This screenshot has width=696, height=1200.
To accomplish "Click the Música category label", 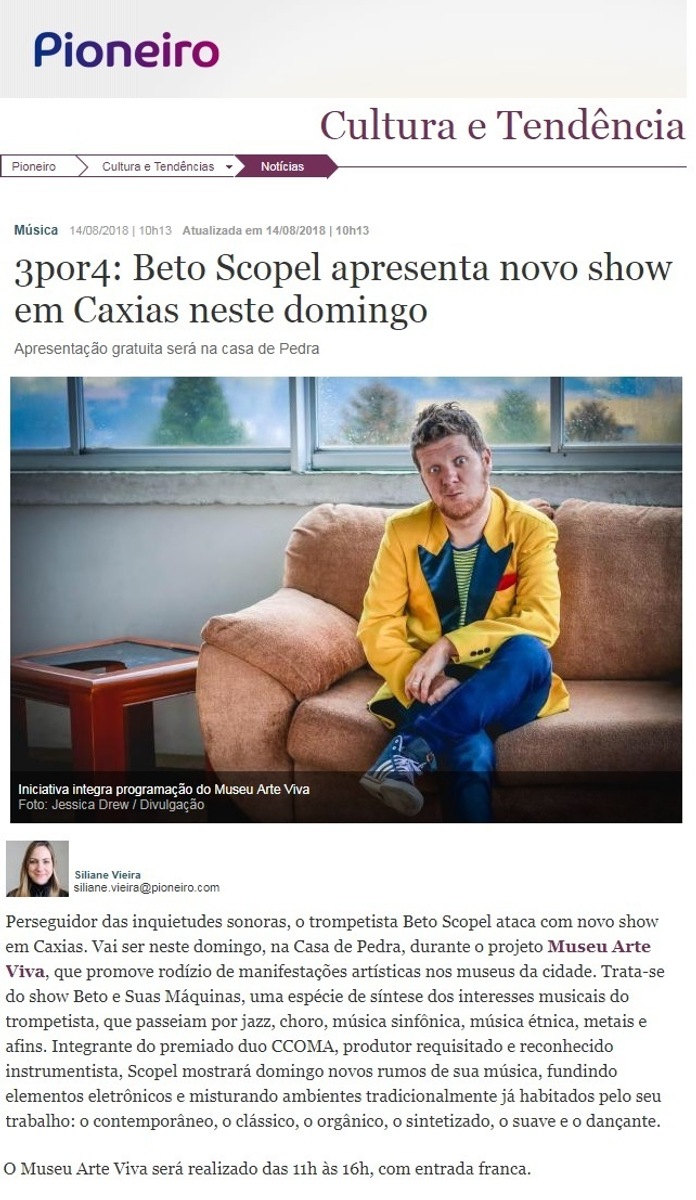I will pos(36,230).
